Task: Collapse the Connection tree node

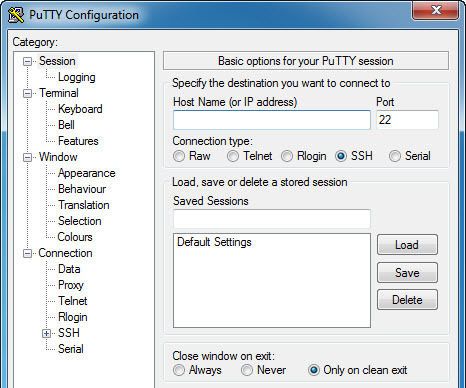Action: coord(27,254)
